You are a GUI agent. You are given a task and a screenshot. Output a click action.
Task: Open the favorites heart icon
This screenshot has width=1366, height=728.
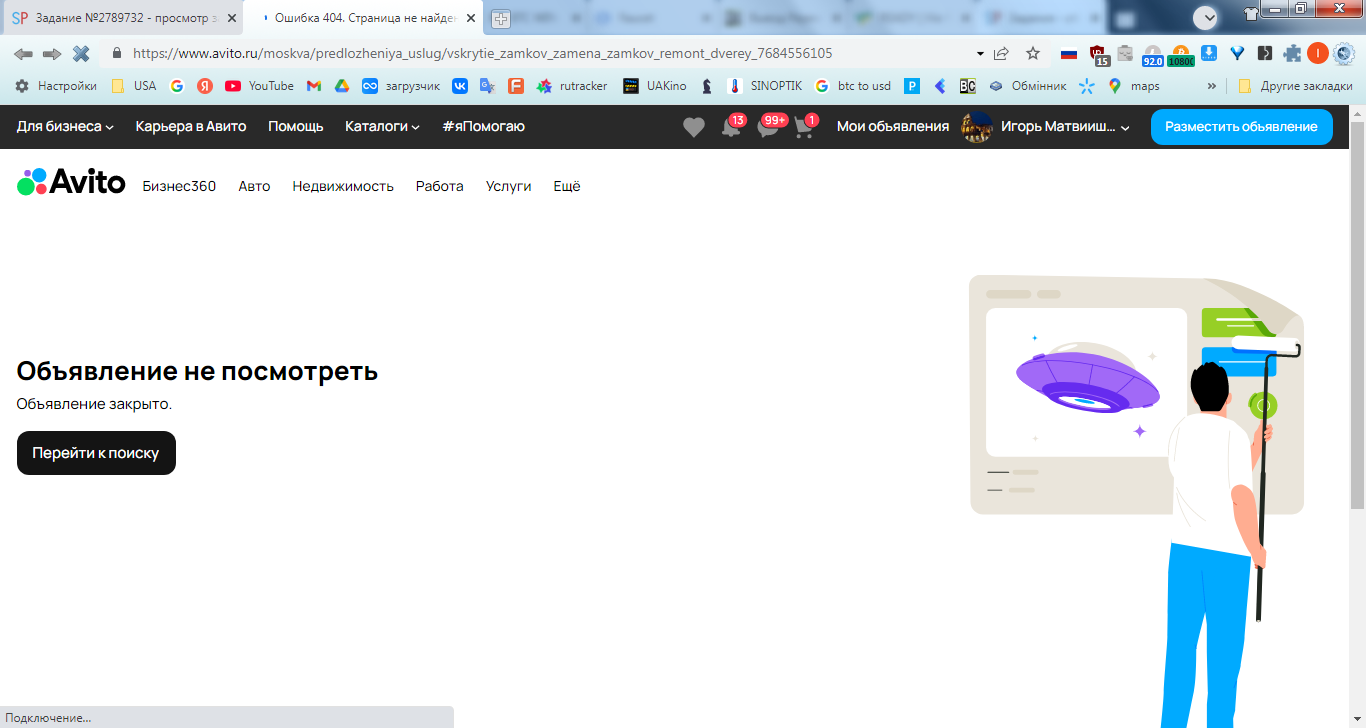693,127
